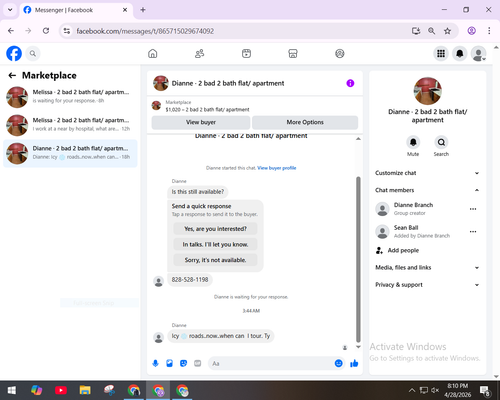This screenshot has height=400, width=500.
Task: Open the Marketplace storefront icon
Action: coord(293,53)
